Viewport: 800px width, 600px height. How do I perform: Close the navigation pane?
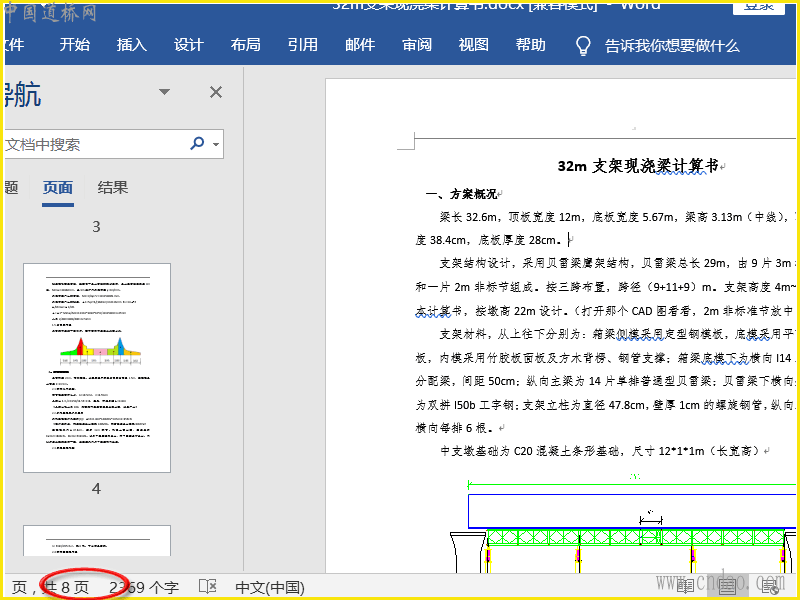[x=215, y=92]
